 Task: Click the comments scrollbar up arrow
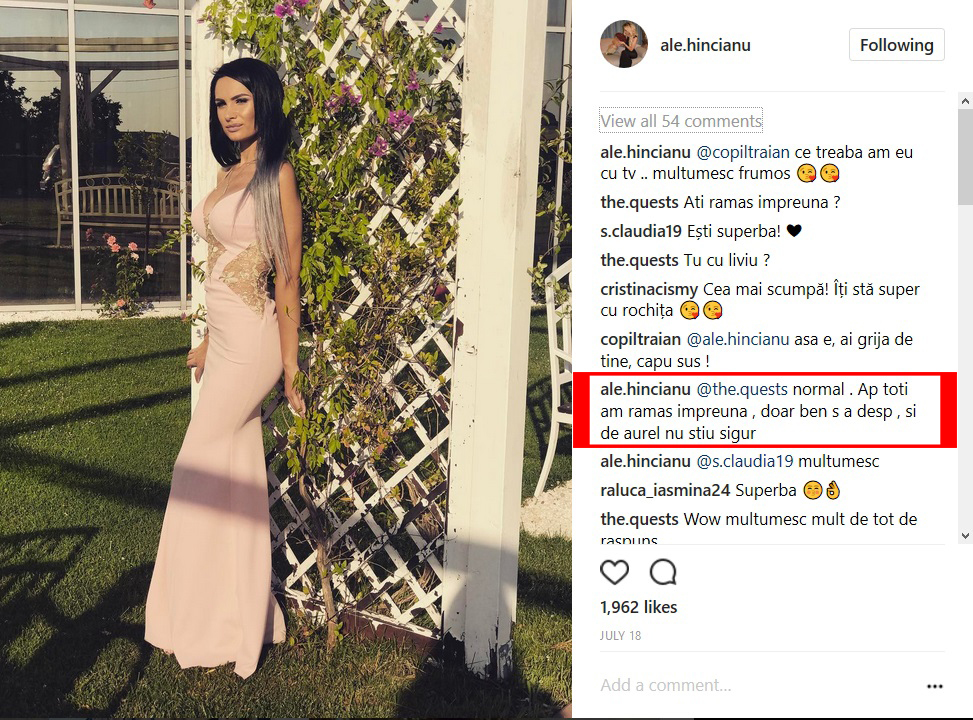pos(965,101)
